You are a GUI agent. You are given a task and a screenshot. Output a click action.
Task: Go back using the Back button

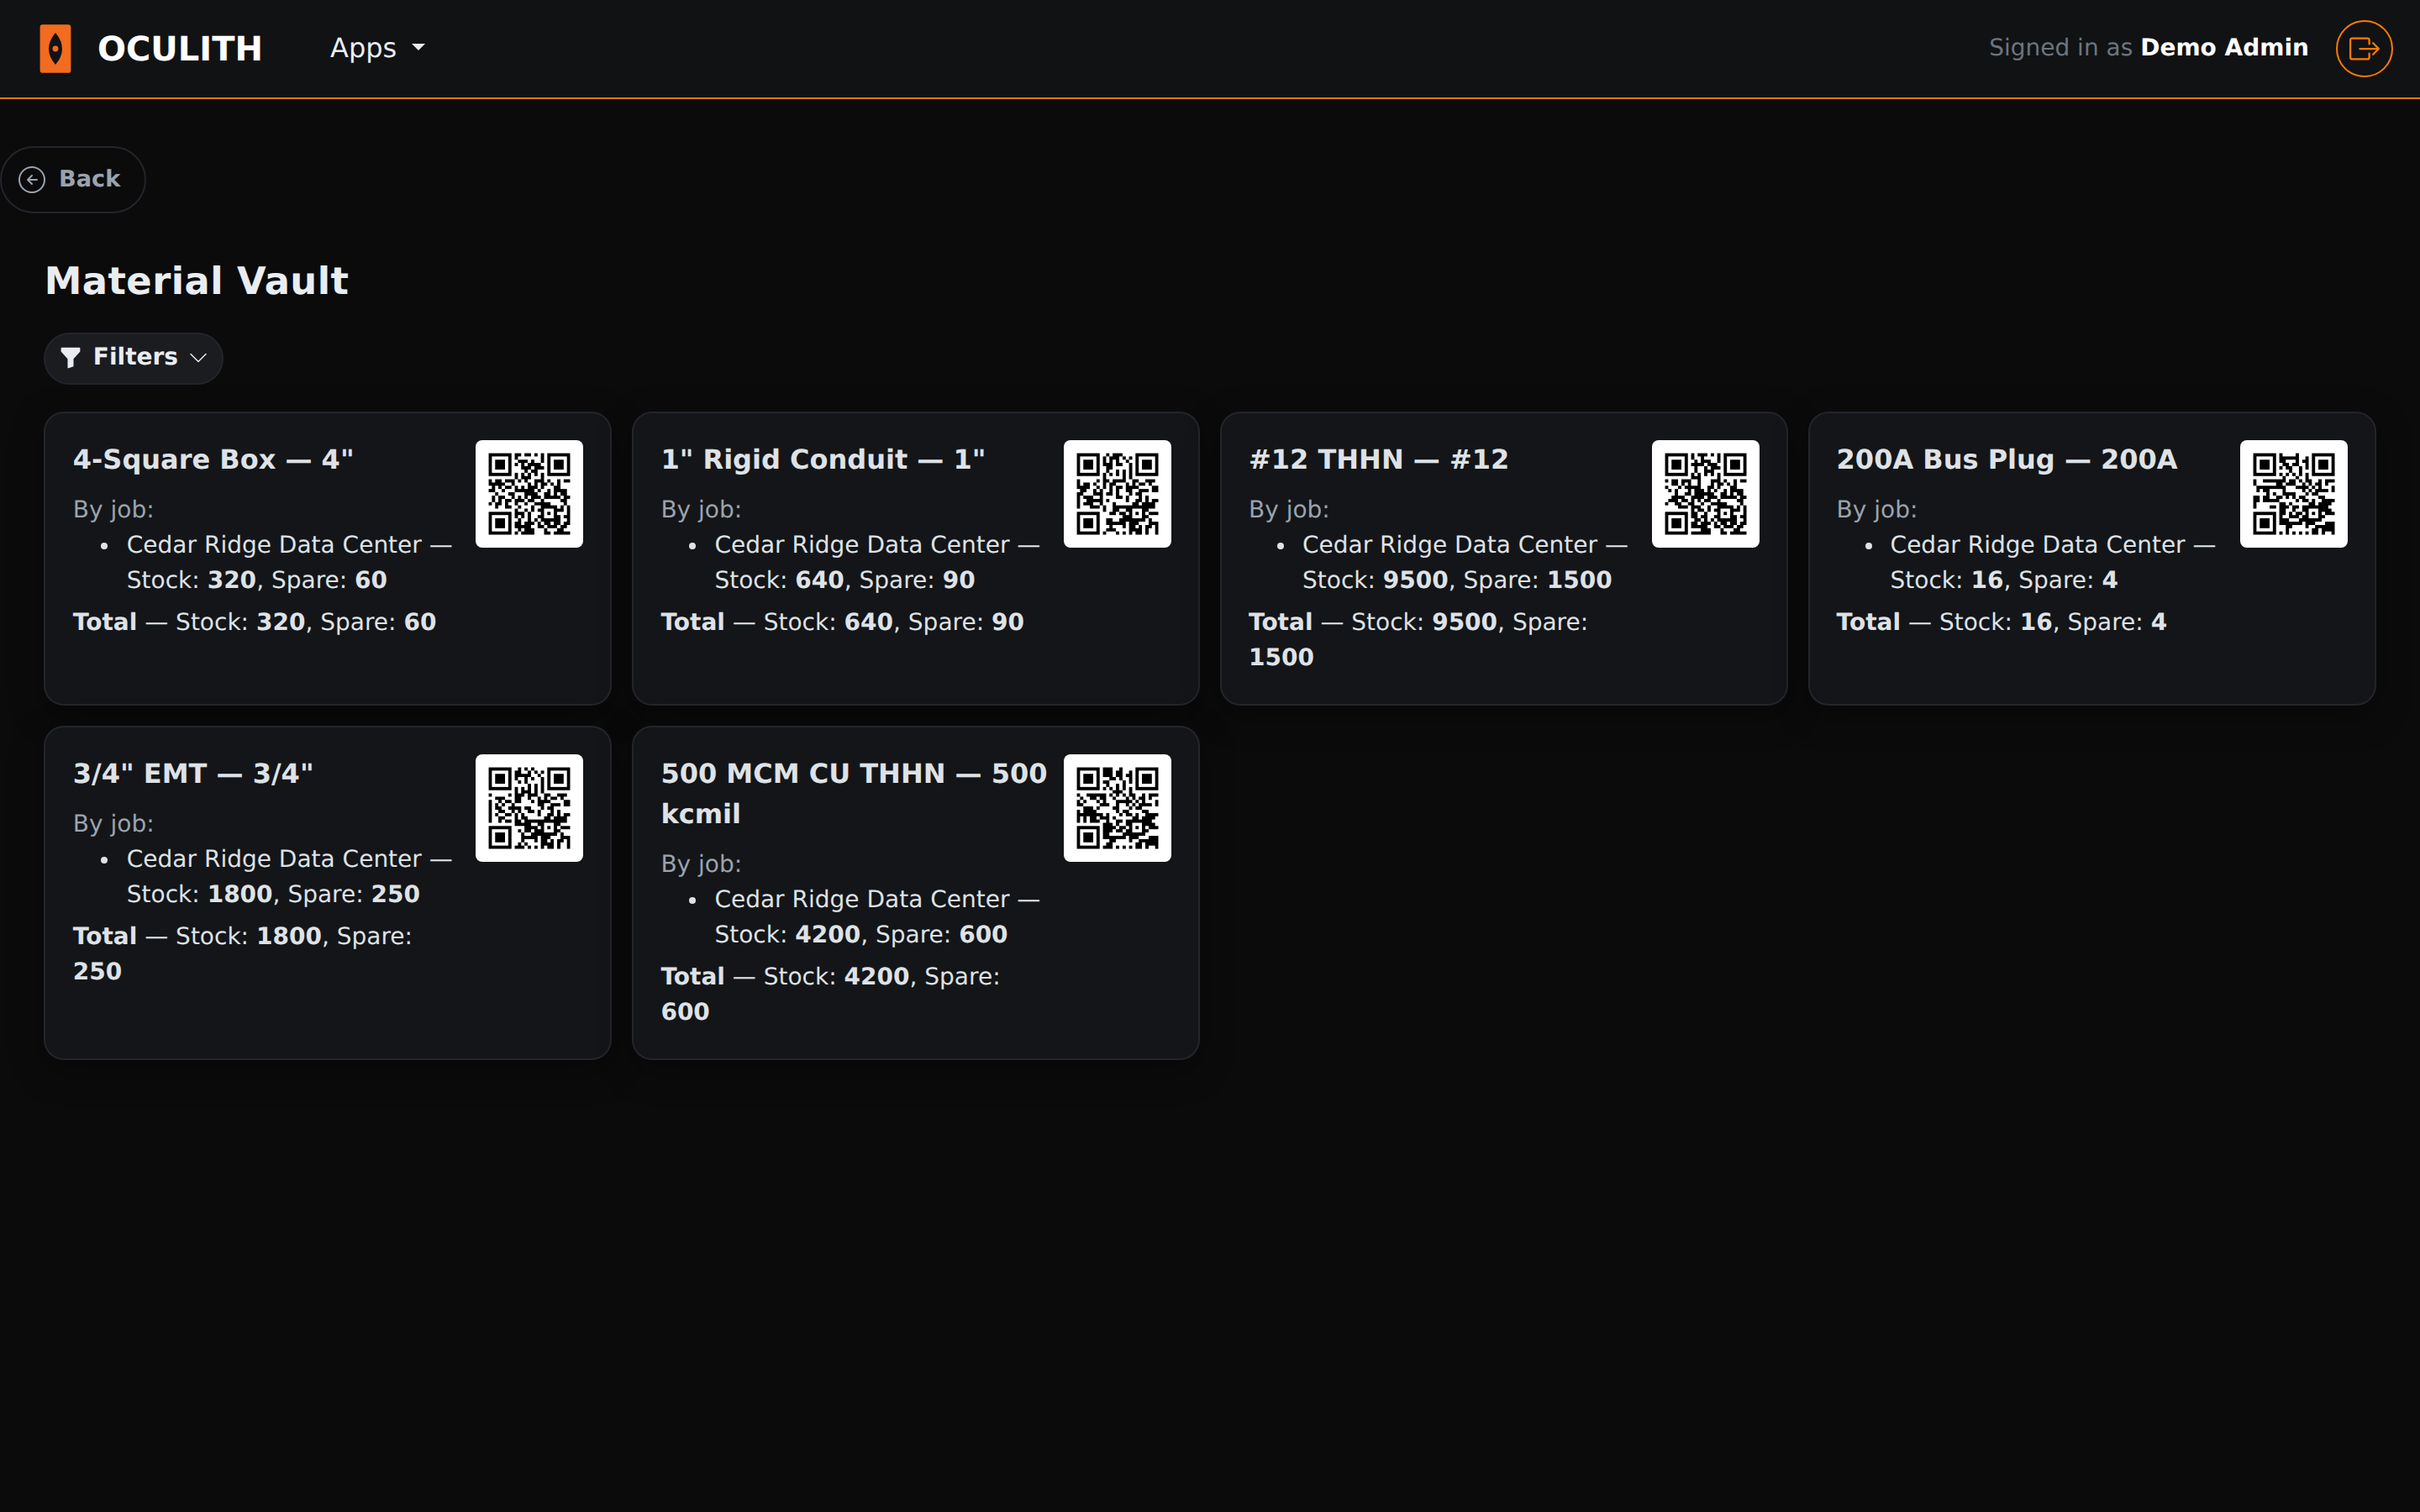point(73,179)
